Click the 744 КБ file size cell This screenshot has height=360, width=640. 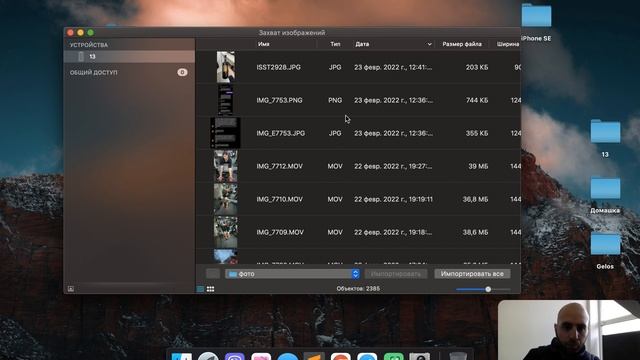pyautogui.click(x=477, y=100)
